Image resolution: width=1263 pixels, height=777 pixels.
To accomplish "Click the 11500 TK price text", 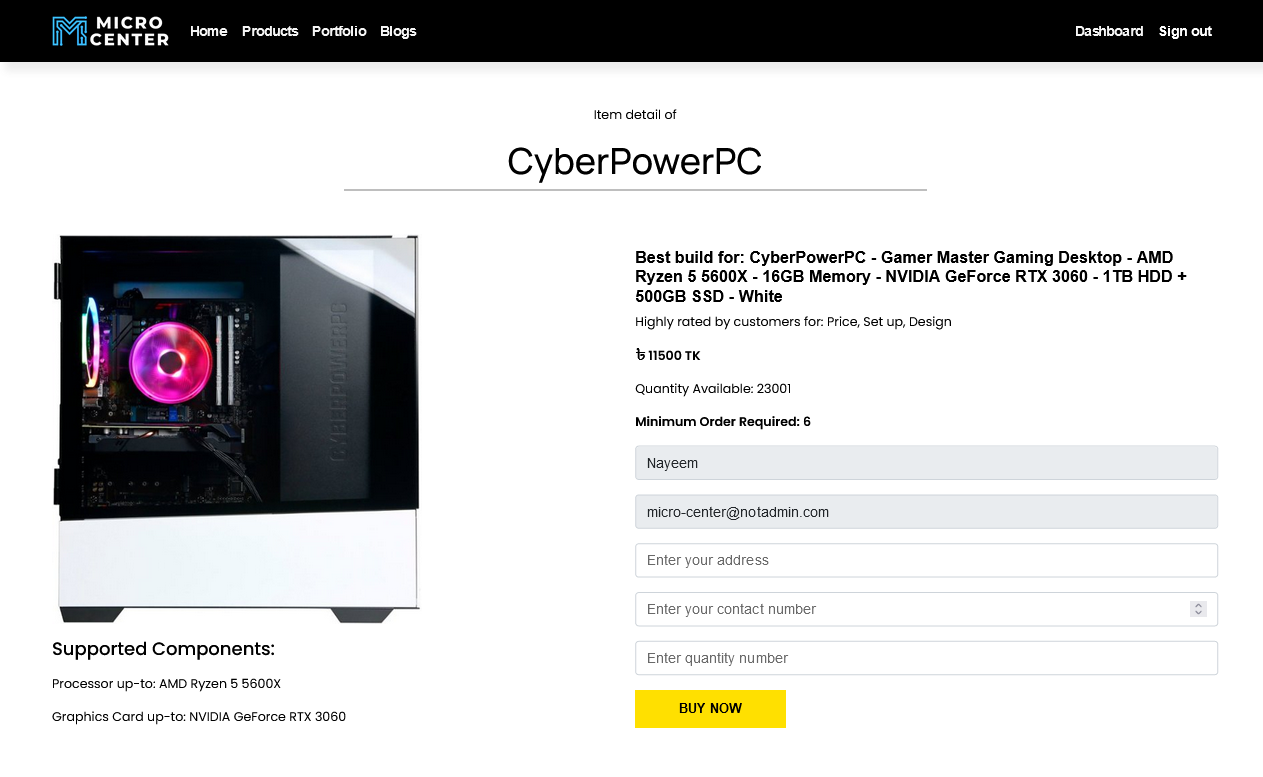I will 668,356.
